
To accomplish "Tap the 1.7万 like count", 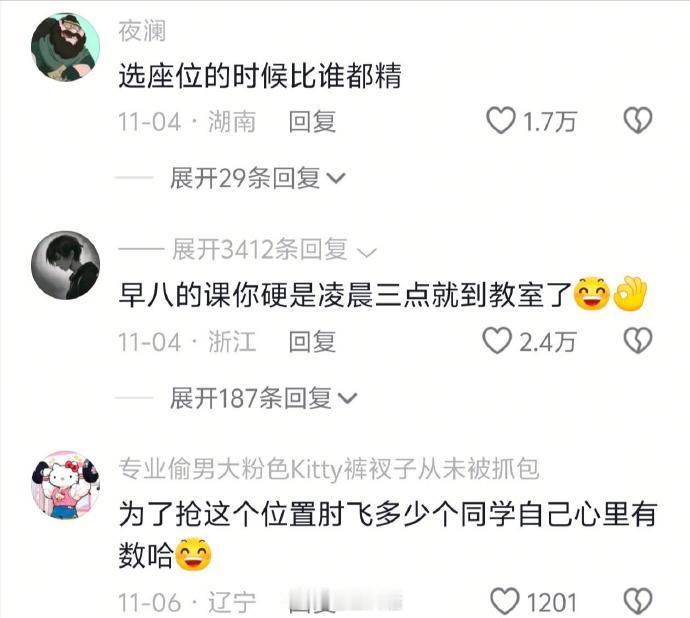I will 549,121.
